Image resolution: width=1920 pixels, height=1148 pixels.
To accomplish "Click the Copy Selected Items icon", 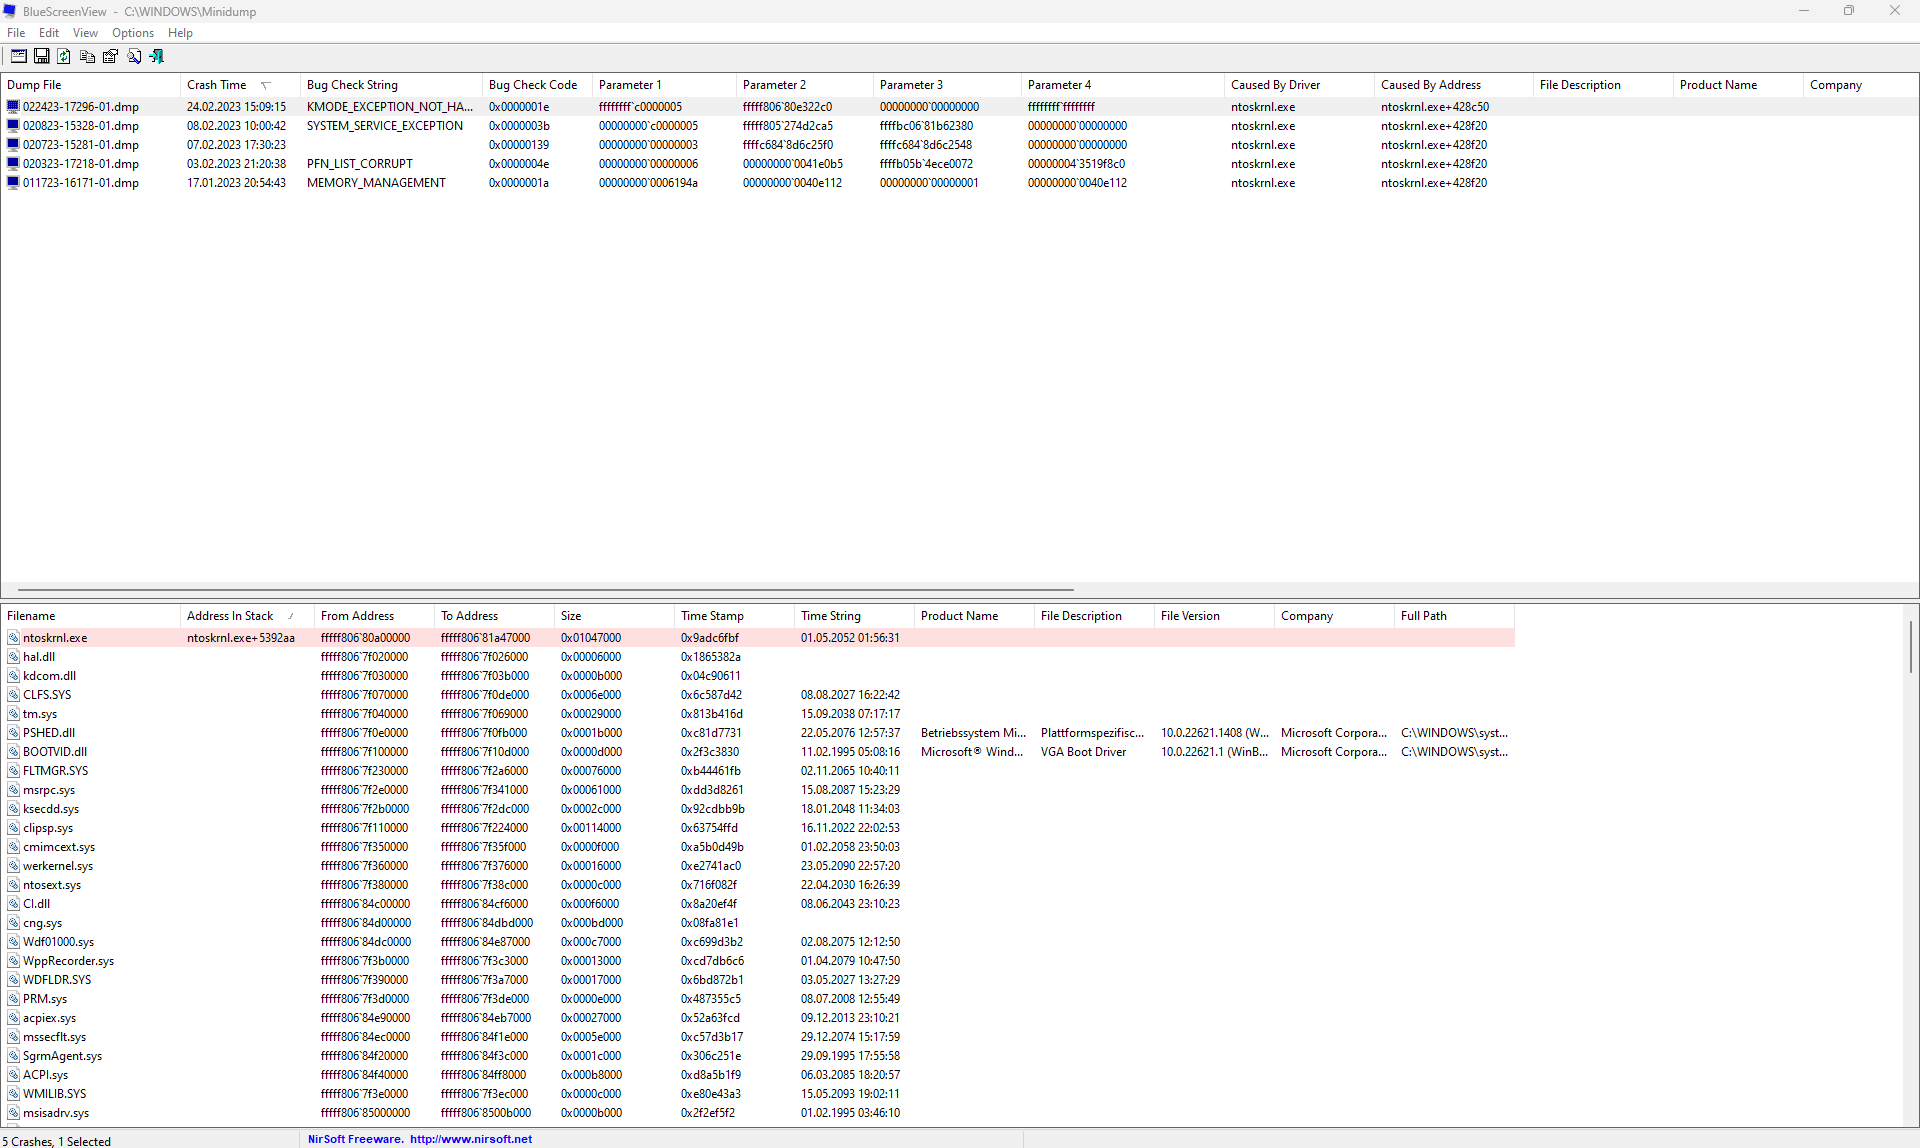I will click(x=87, y=57).
